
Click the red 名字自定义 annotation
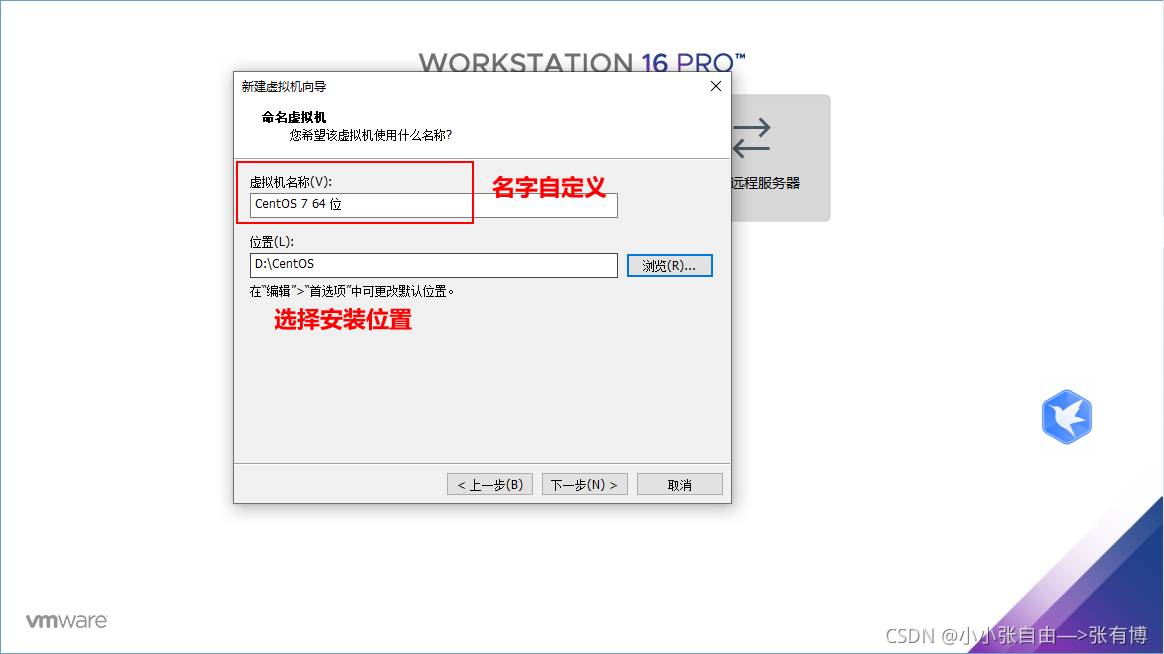(549, 187)
